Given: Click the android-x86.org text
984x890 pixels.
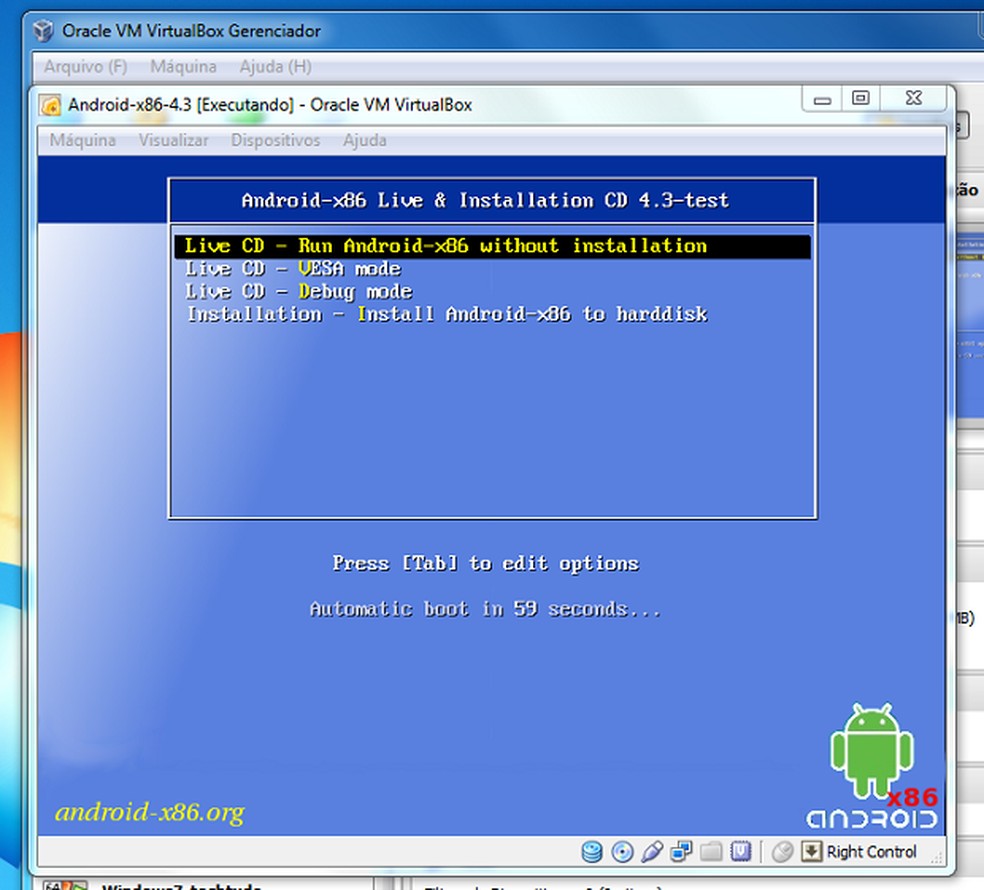Looking at the screenshot, I should point(149,812).
